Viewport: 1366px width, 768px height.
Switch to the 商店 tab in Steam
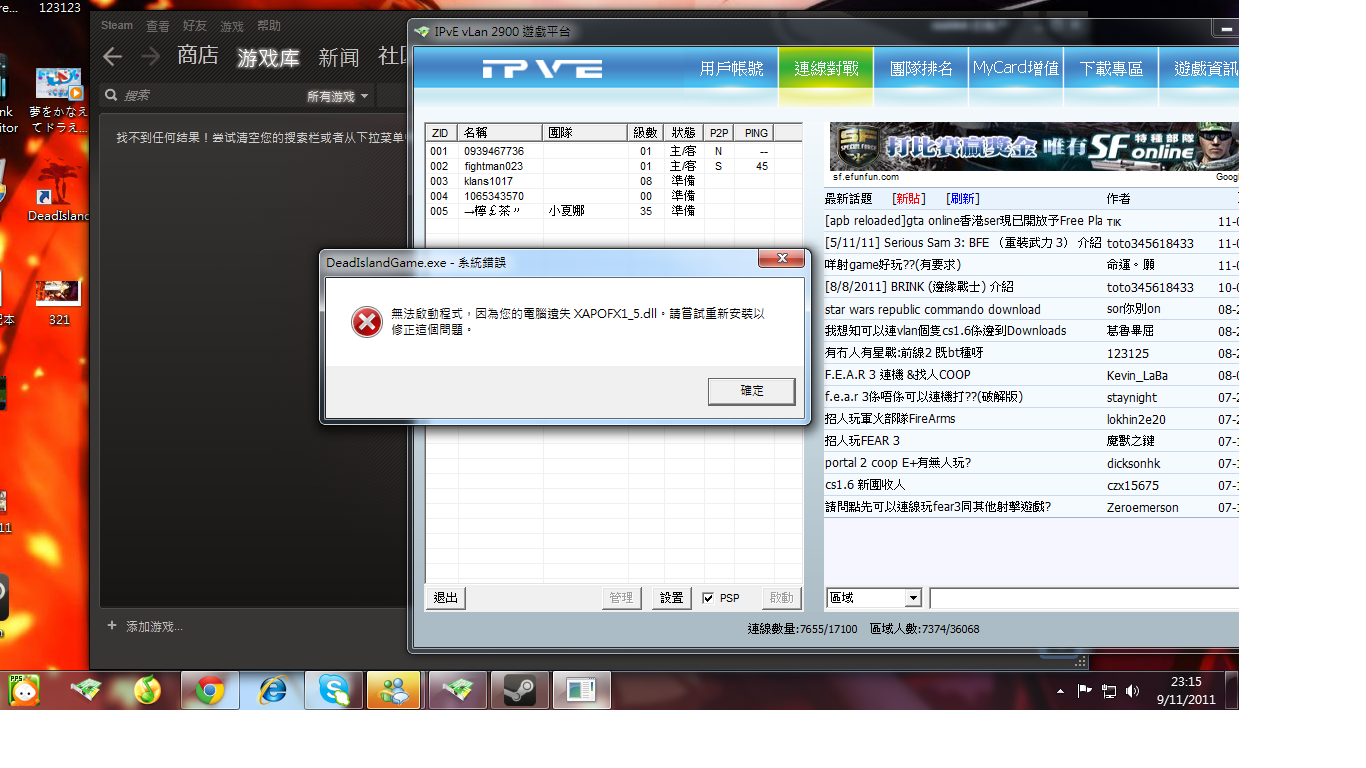[x=198, y=56]
